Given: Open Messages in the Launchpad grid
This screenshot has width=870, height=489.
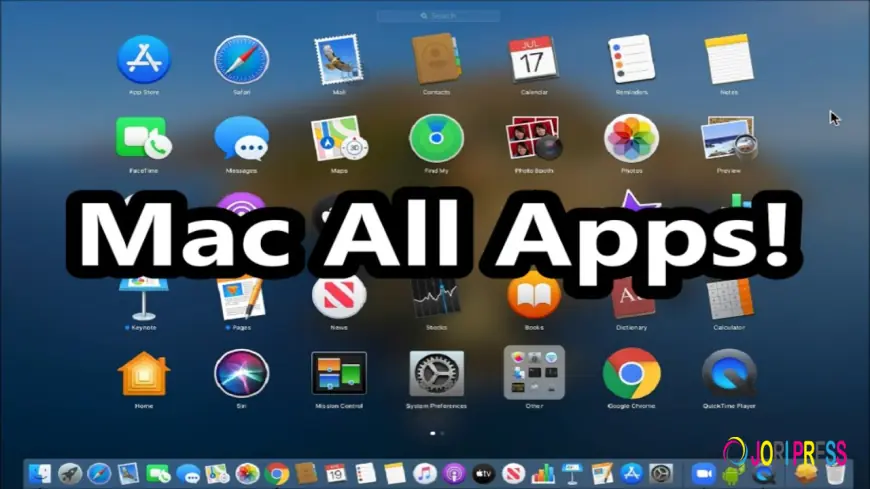Looking at the screenshot, I should 241,138.
